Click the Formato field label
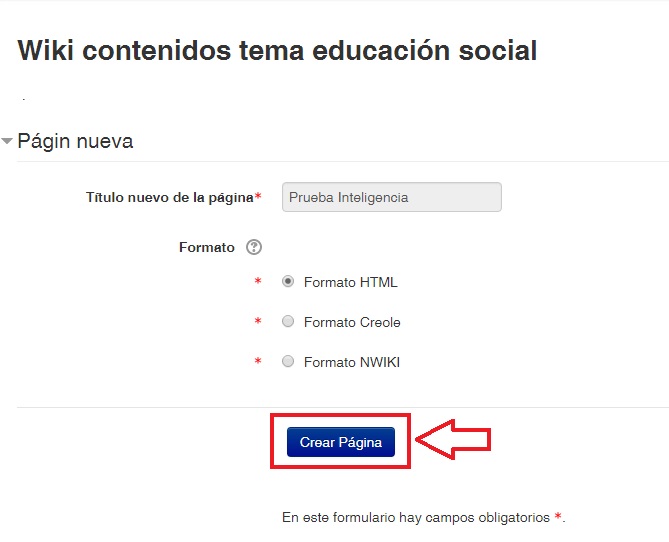Viewport: 669px width, 542px height. pyautogui.click(x=206, y=248)
